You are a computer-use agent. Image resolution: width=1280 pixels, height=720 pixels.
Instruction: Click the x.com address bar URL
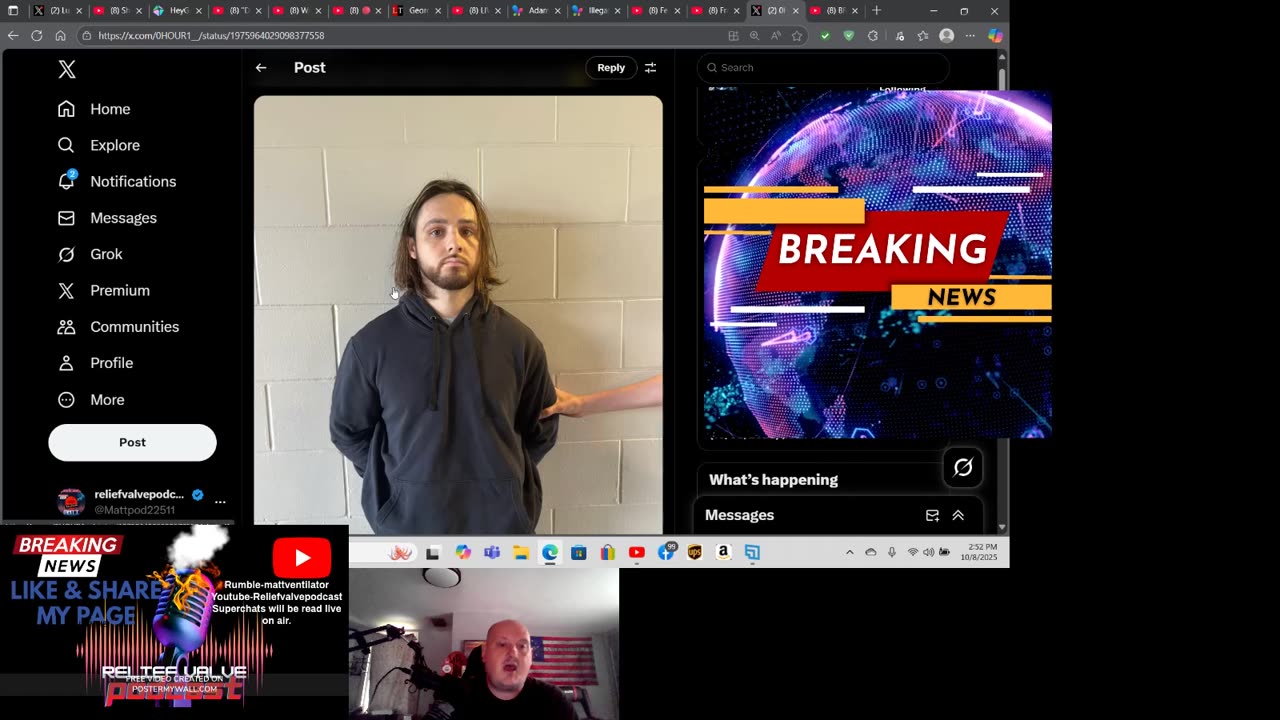click(211, 35)
